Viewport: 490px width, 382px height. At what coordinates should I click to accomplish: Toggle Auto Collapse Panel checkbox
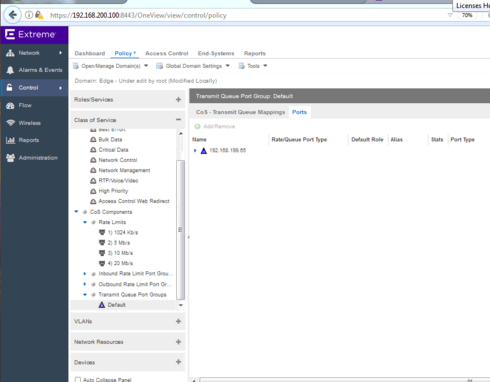click(78, 380)
